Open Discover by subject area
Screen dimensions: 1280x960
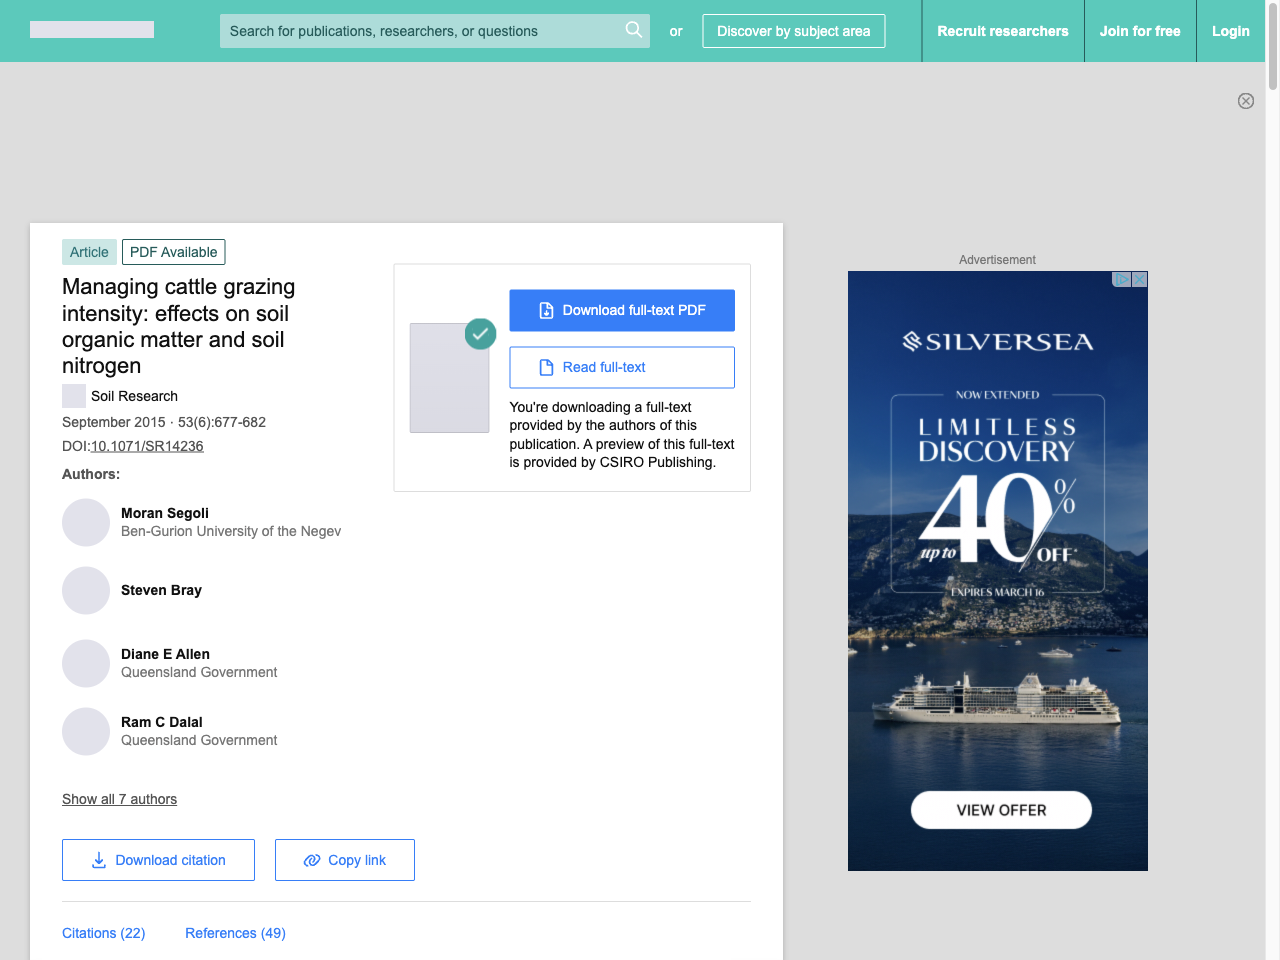pyautogui.click(x=793, y=31)
